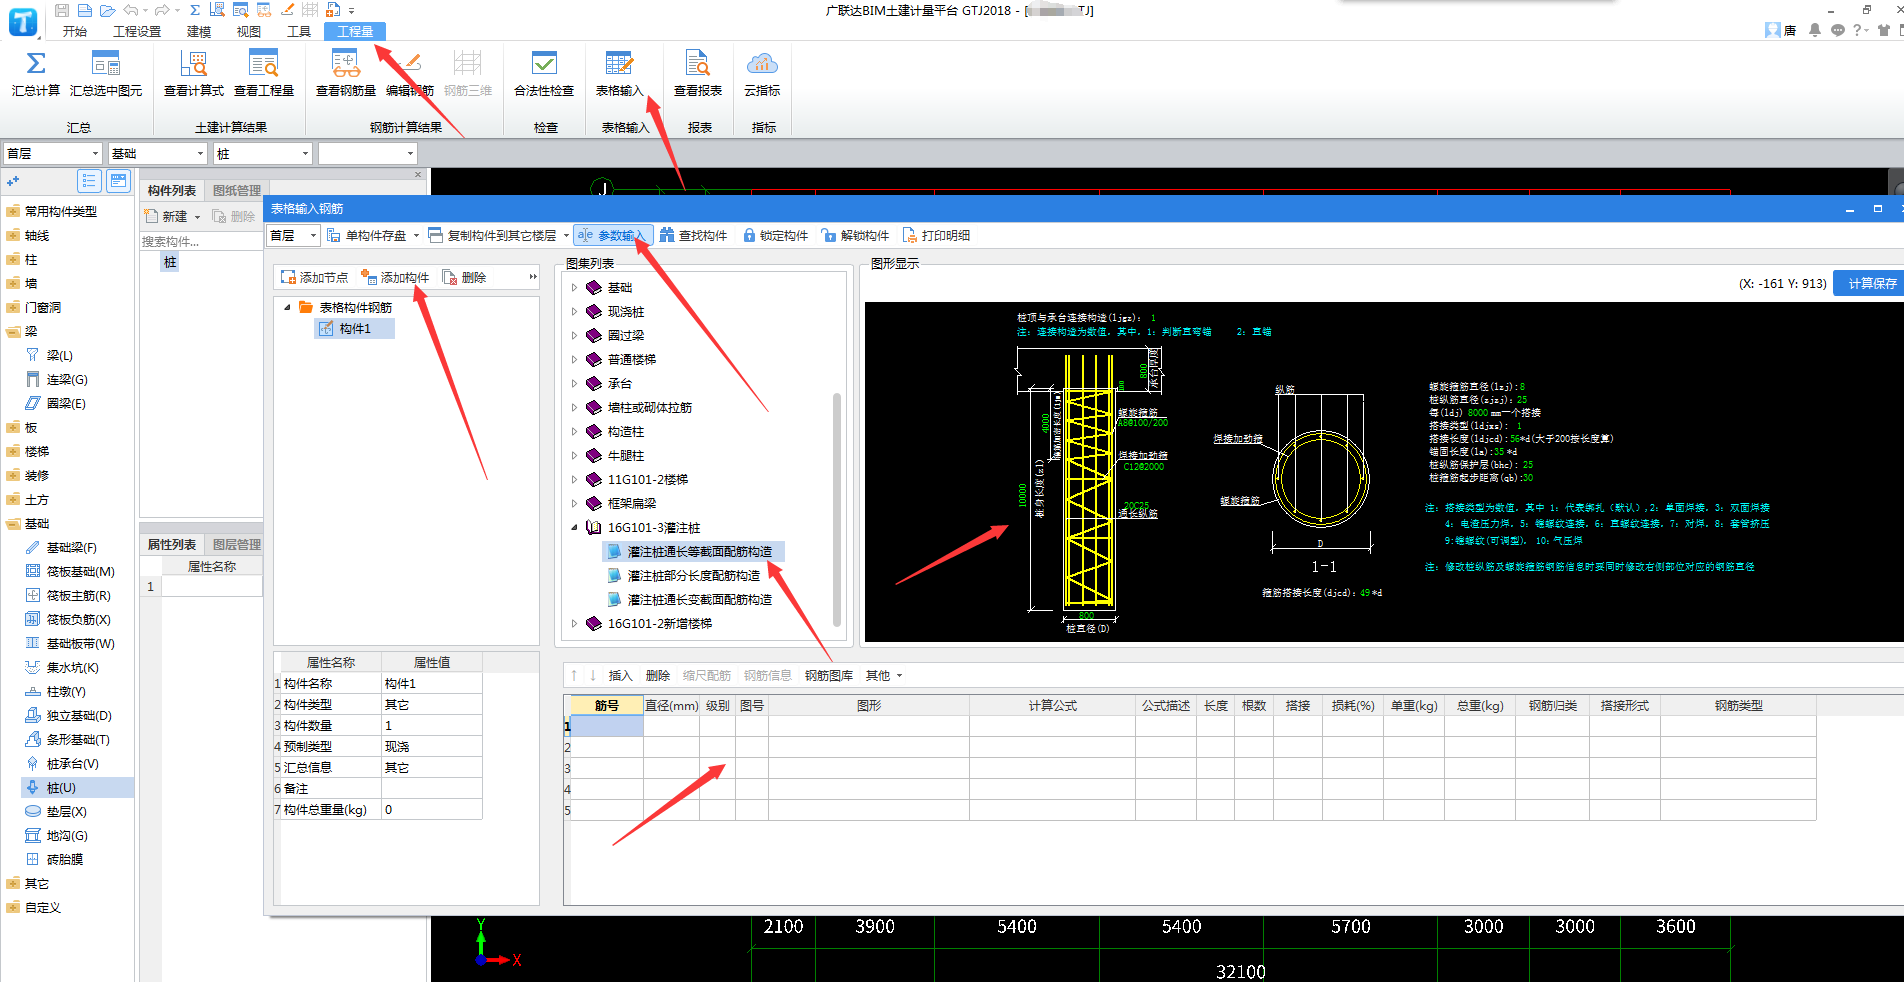Open the 视图 ribbon tab
Screen dimensions: 1904x982
click(x=249, y=31)
